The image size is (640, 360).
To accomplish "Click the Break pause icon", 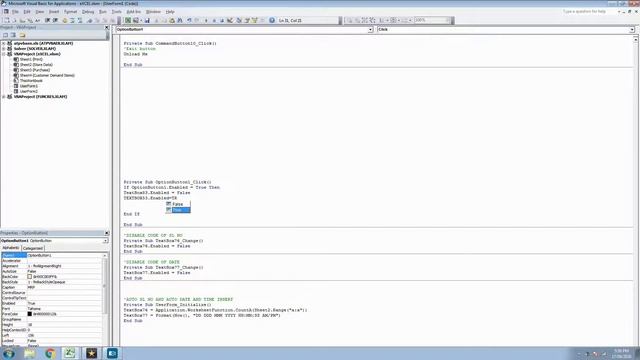I will click(x=214, y=20).
